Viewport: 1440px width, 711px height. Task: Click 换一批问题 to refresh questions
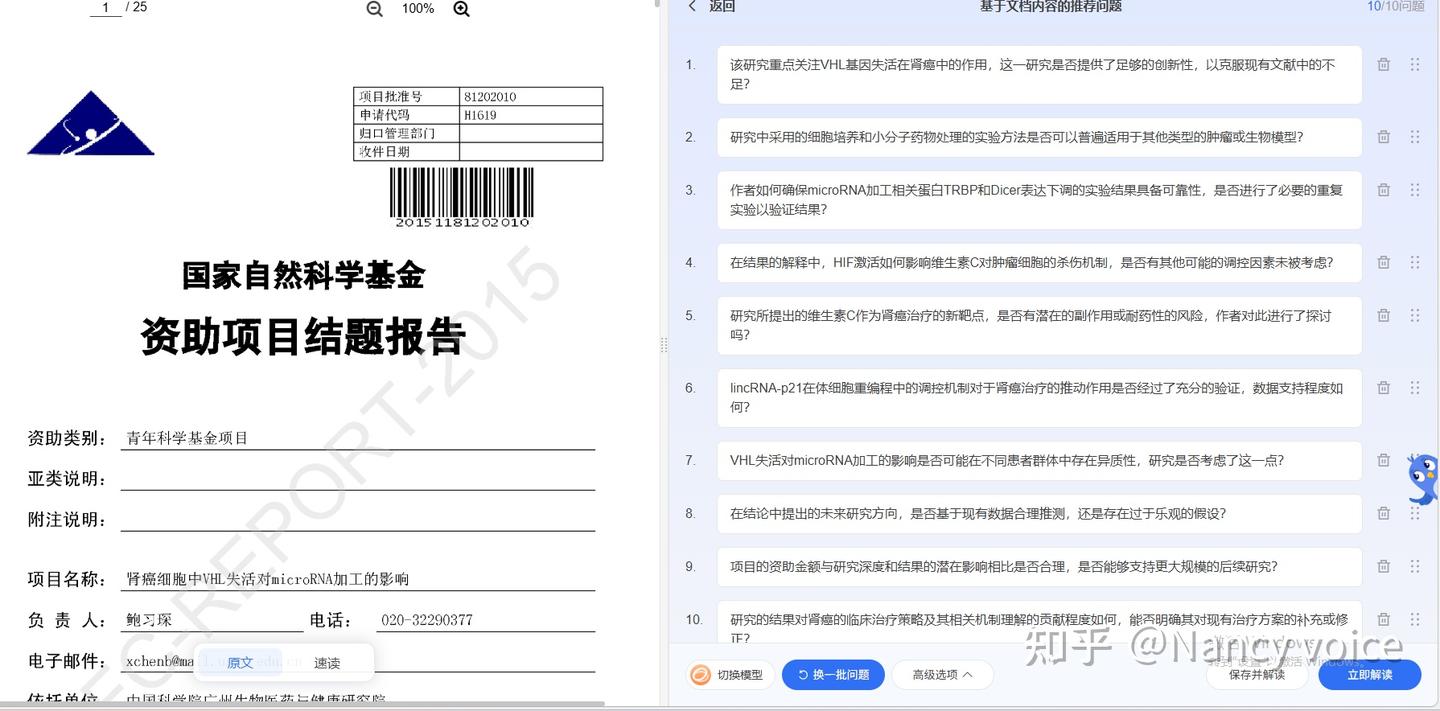[833, 675]
